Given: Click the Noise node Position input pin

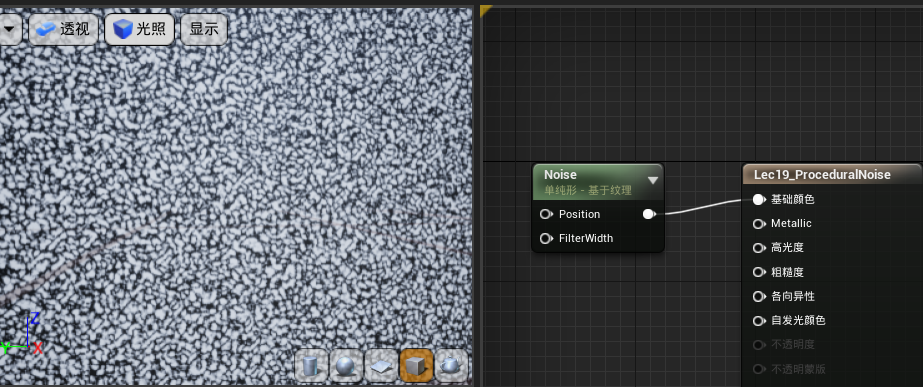Looking at the screenshot, I should pyautogui.click(x=546, y=214).
